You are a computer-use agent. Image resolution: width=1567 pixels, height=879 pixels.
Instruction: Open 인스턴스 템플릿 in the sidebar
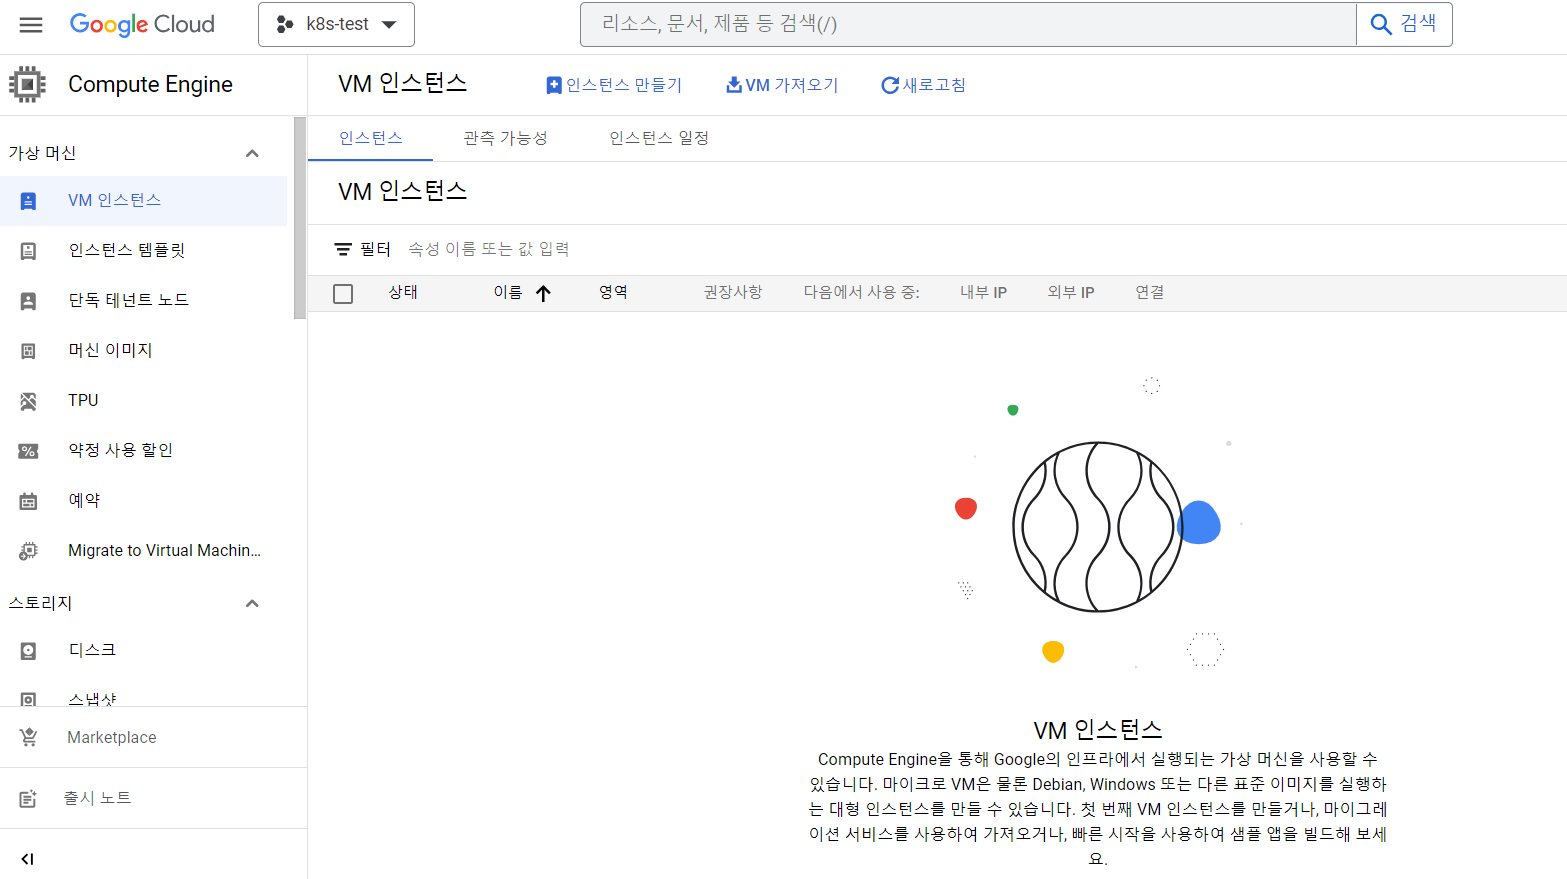point(144,251)
